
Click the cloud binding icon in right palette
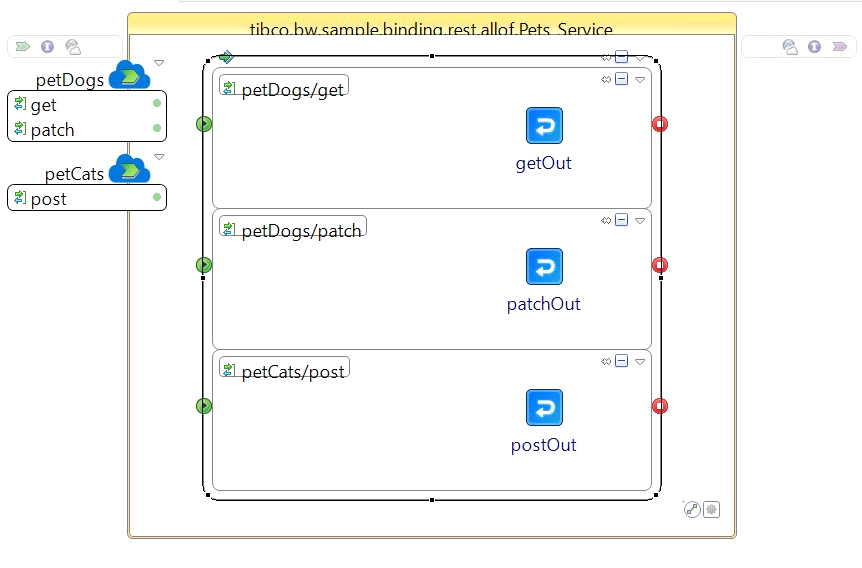[790, 47]
